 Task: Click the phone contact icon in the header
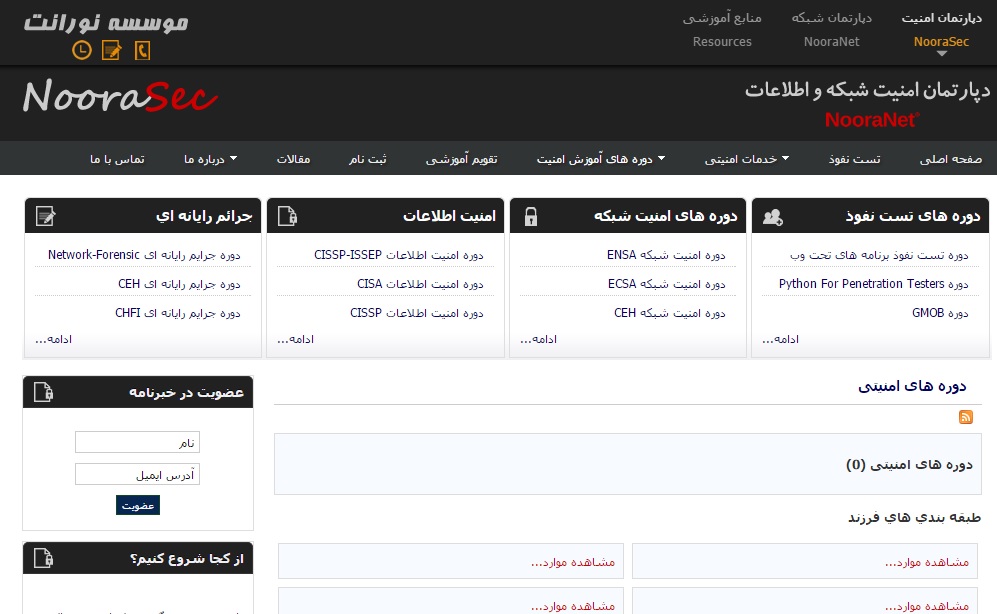[142, 50]
